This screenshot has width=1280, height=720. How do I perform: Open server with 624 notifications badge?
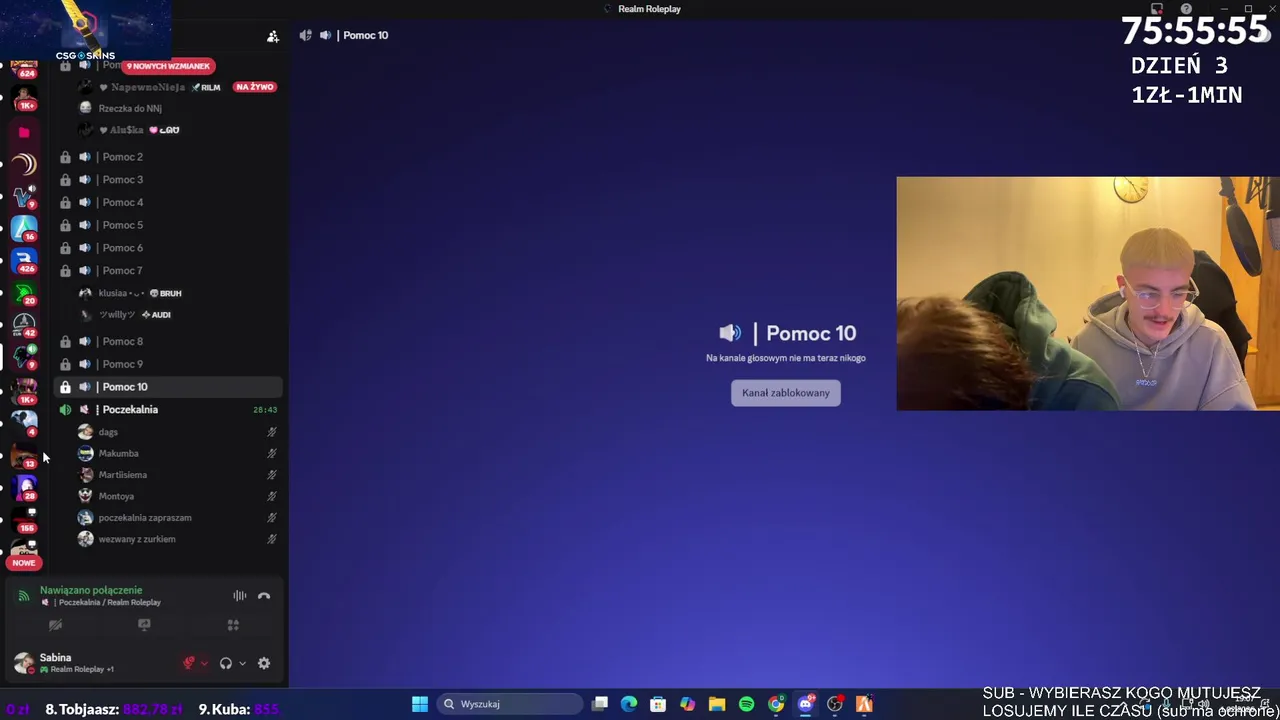tap(24, 68)
